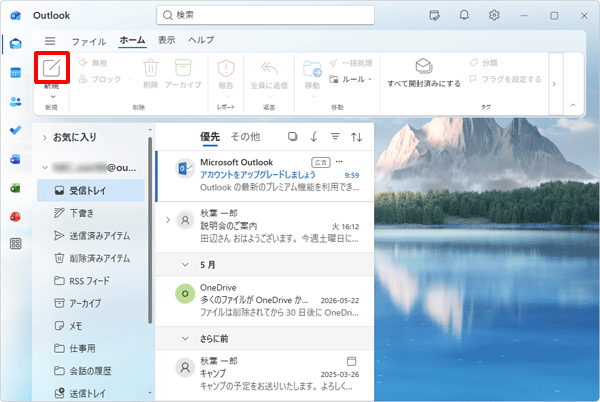This screenshot has height=402, width=600.
Task: Select the Home (ホーム) tab
Action: pos(132,40)
